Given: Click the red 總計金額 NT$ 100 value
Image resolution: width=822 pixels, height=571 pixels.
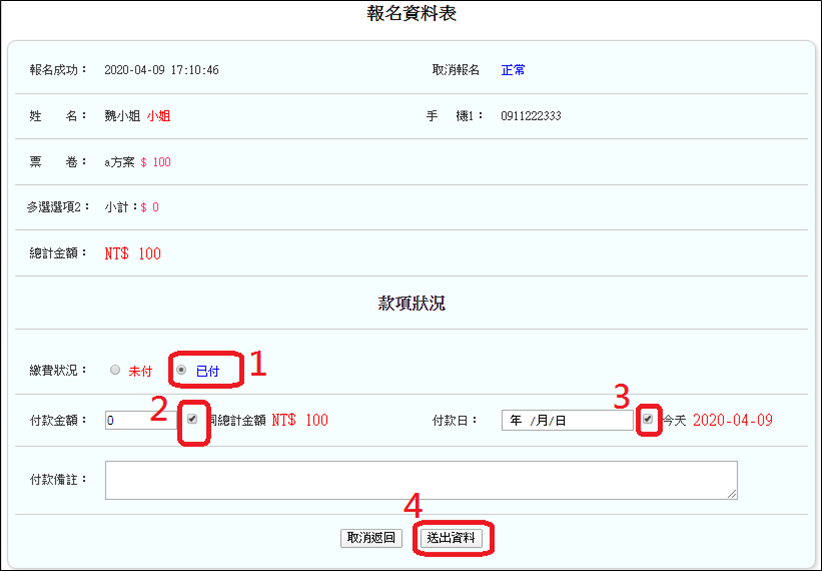Looking at the screenshot, I should (133, 254).
